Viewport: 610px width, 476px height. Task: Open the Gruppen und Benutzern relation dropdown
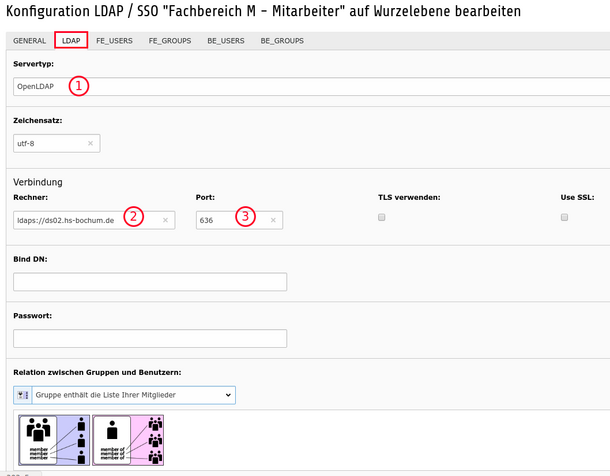(x=124, y=395)
